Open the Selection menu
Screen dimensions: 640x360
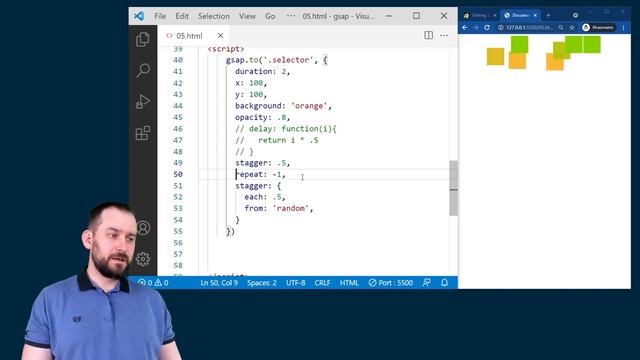click(214, 16)
